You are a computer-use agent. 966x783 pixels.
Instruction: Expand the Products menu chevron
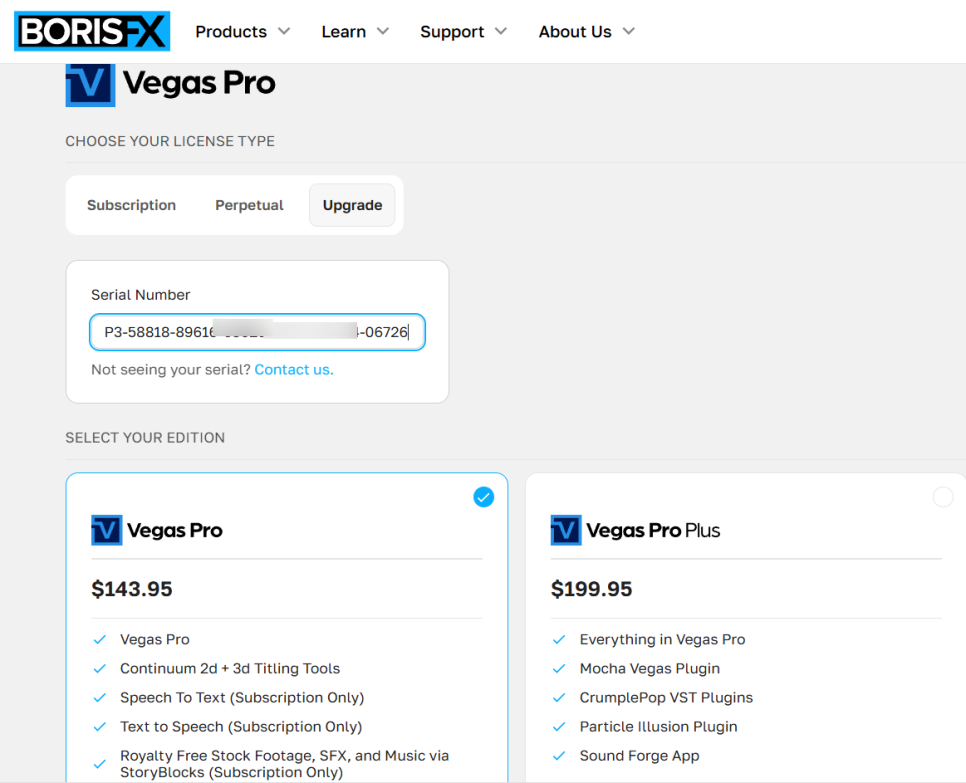pyautogui.click(x=284, y=31)
